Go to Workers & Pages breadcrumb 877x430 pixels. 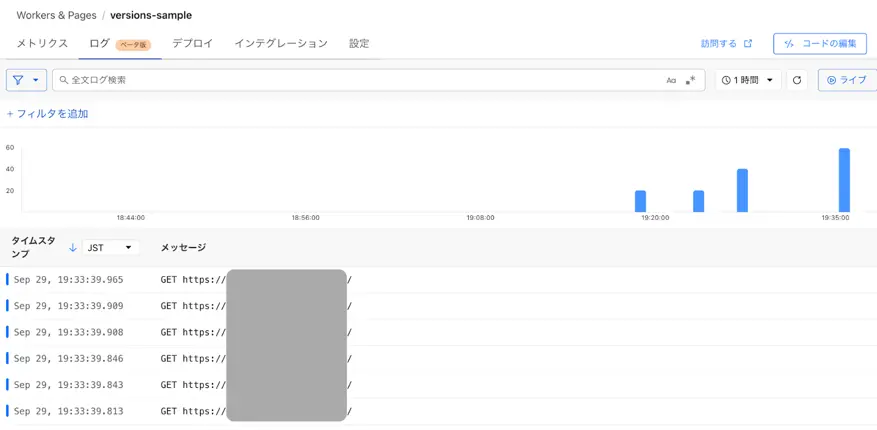pyautogui.click(x=56, y=15)
